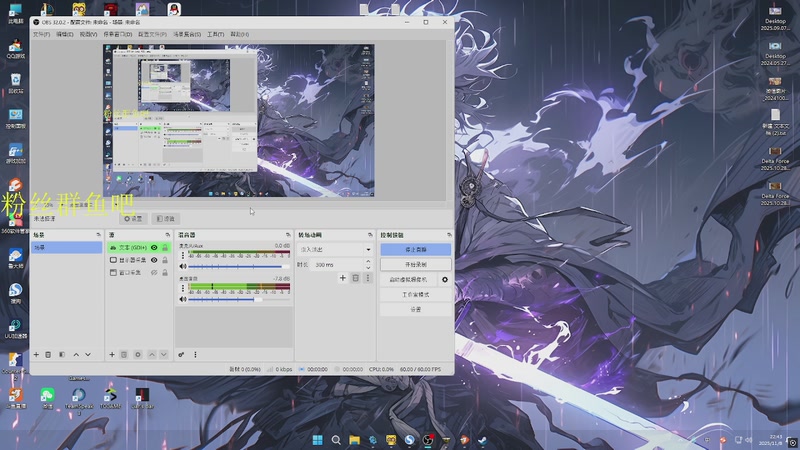Open transition properties three-dot menu
The width and height of the screenshot is (800, 450).
pos(368,278)
